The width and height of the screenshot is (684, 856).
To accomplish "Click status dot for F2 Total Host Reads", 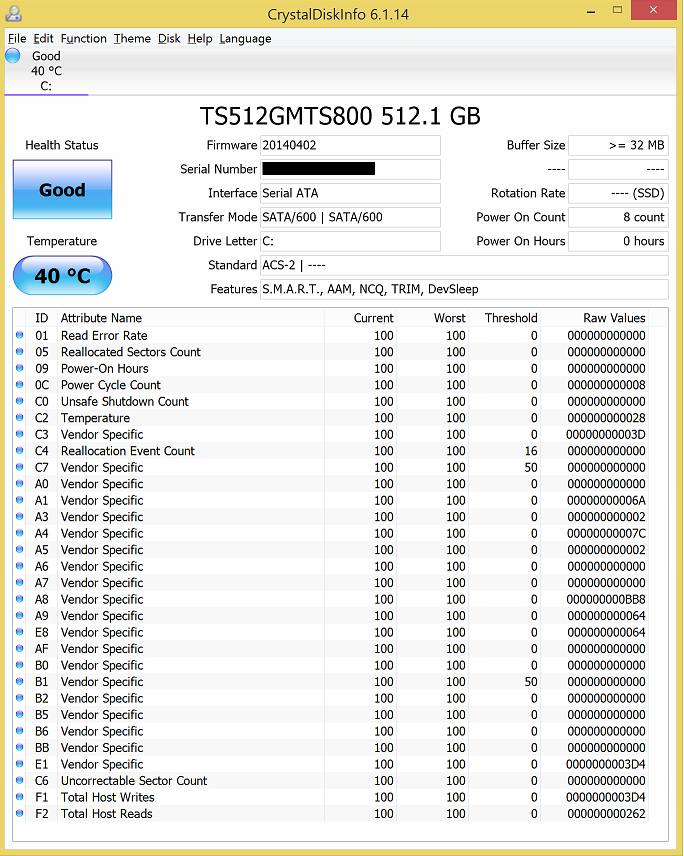I will 20,813.
